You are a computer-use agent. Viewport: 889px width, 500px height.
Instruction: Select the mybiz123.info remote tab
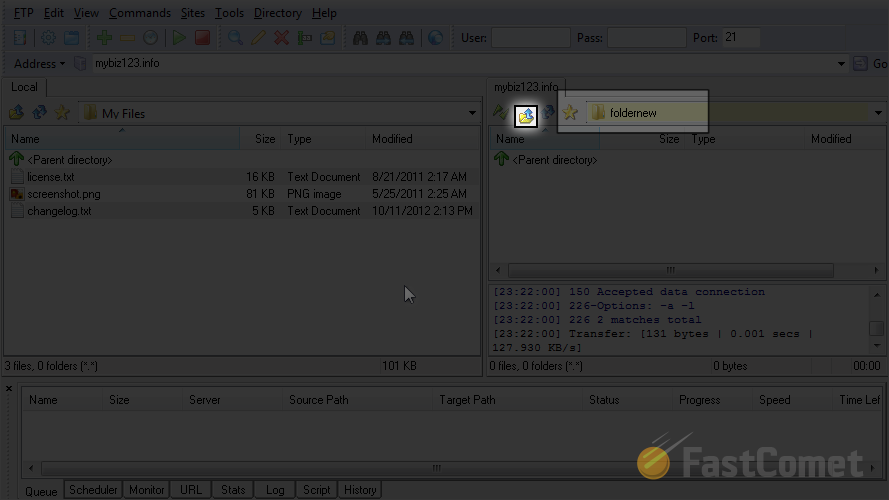526,87
